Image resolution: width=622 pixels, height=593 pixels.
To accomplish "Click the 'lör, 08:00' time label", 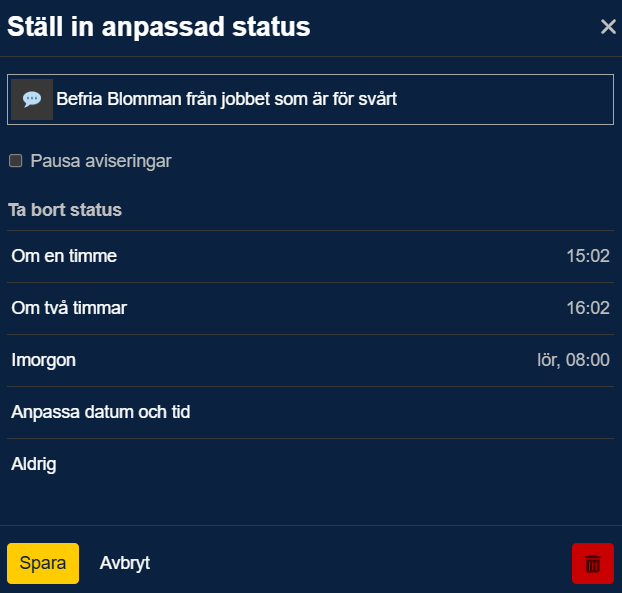I will click(573, 360).
